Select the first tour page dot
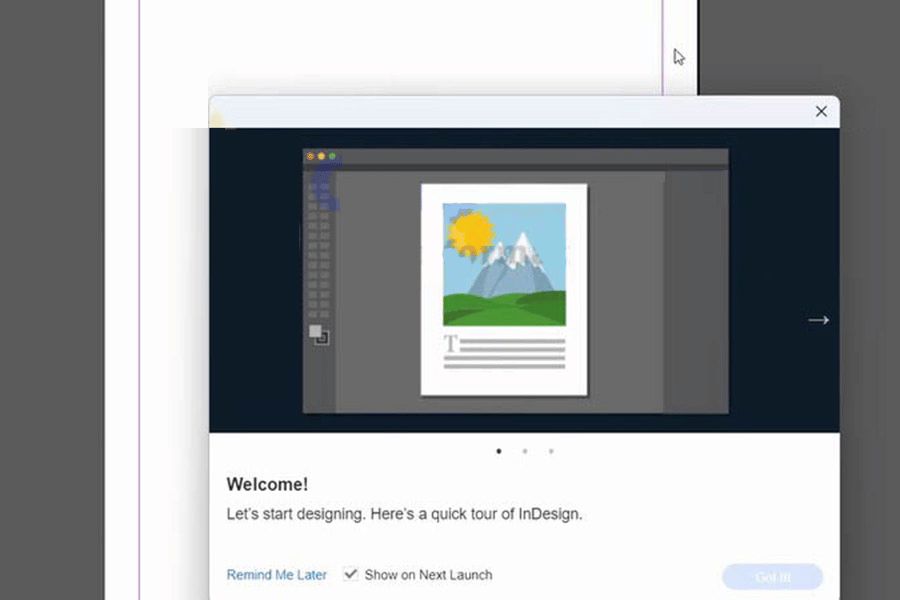 (x=499, y=451)
